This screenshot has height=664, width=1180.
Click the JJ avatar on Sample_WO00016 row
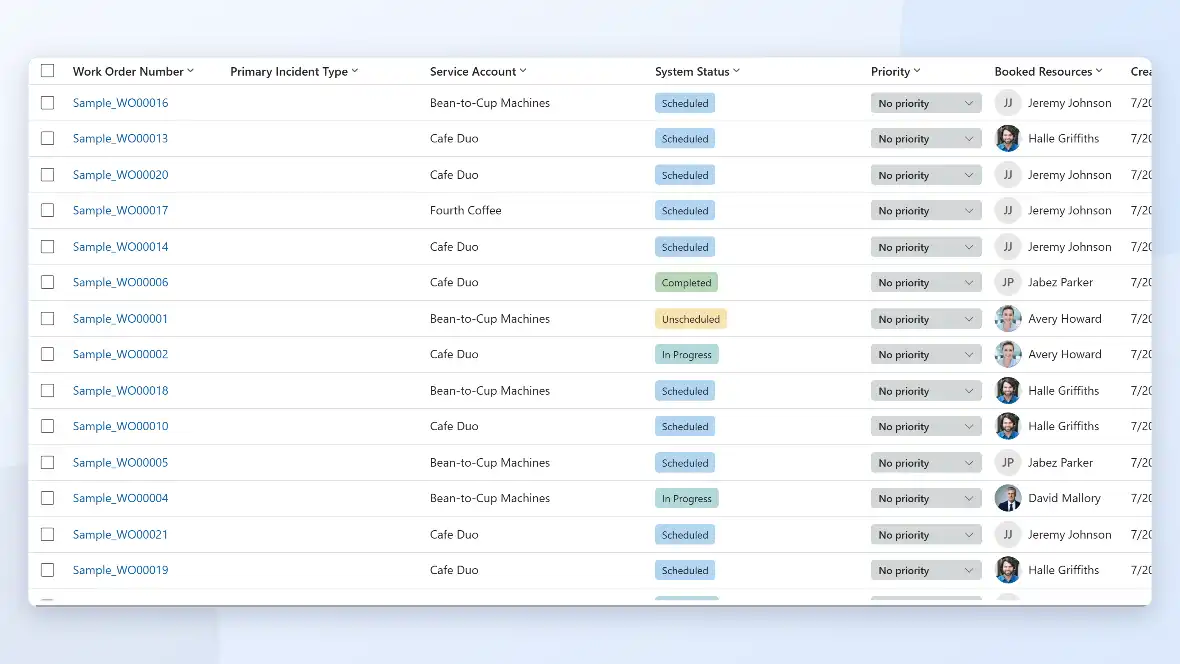click(1008, 103)
